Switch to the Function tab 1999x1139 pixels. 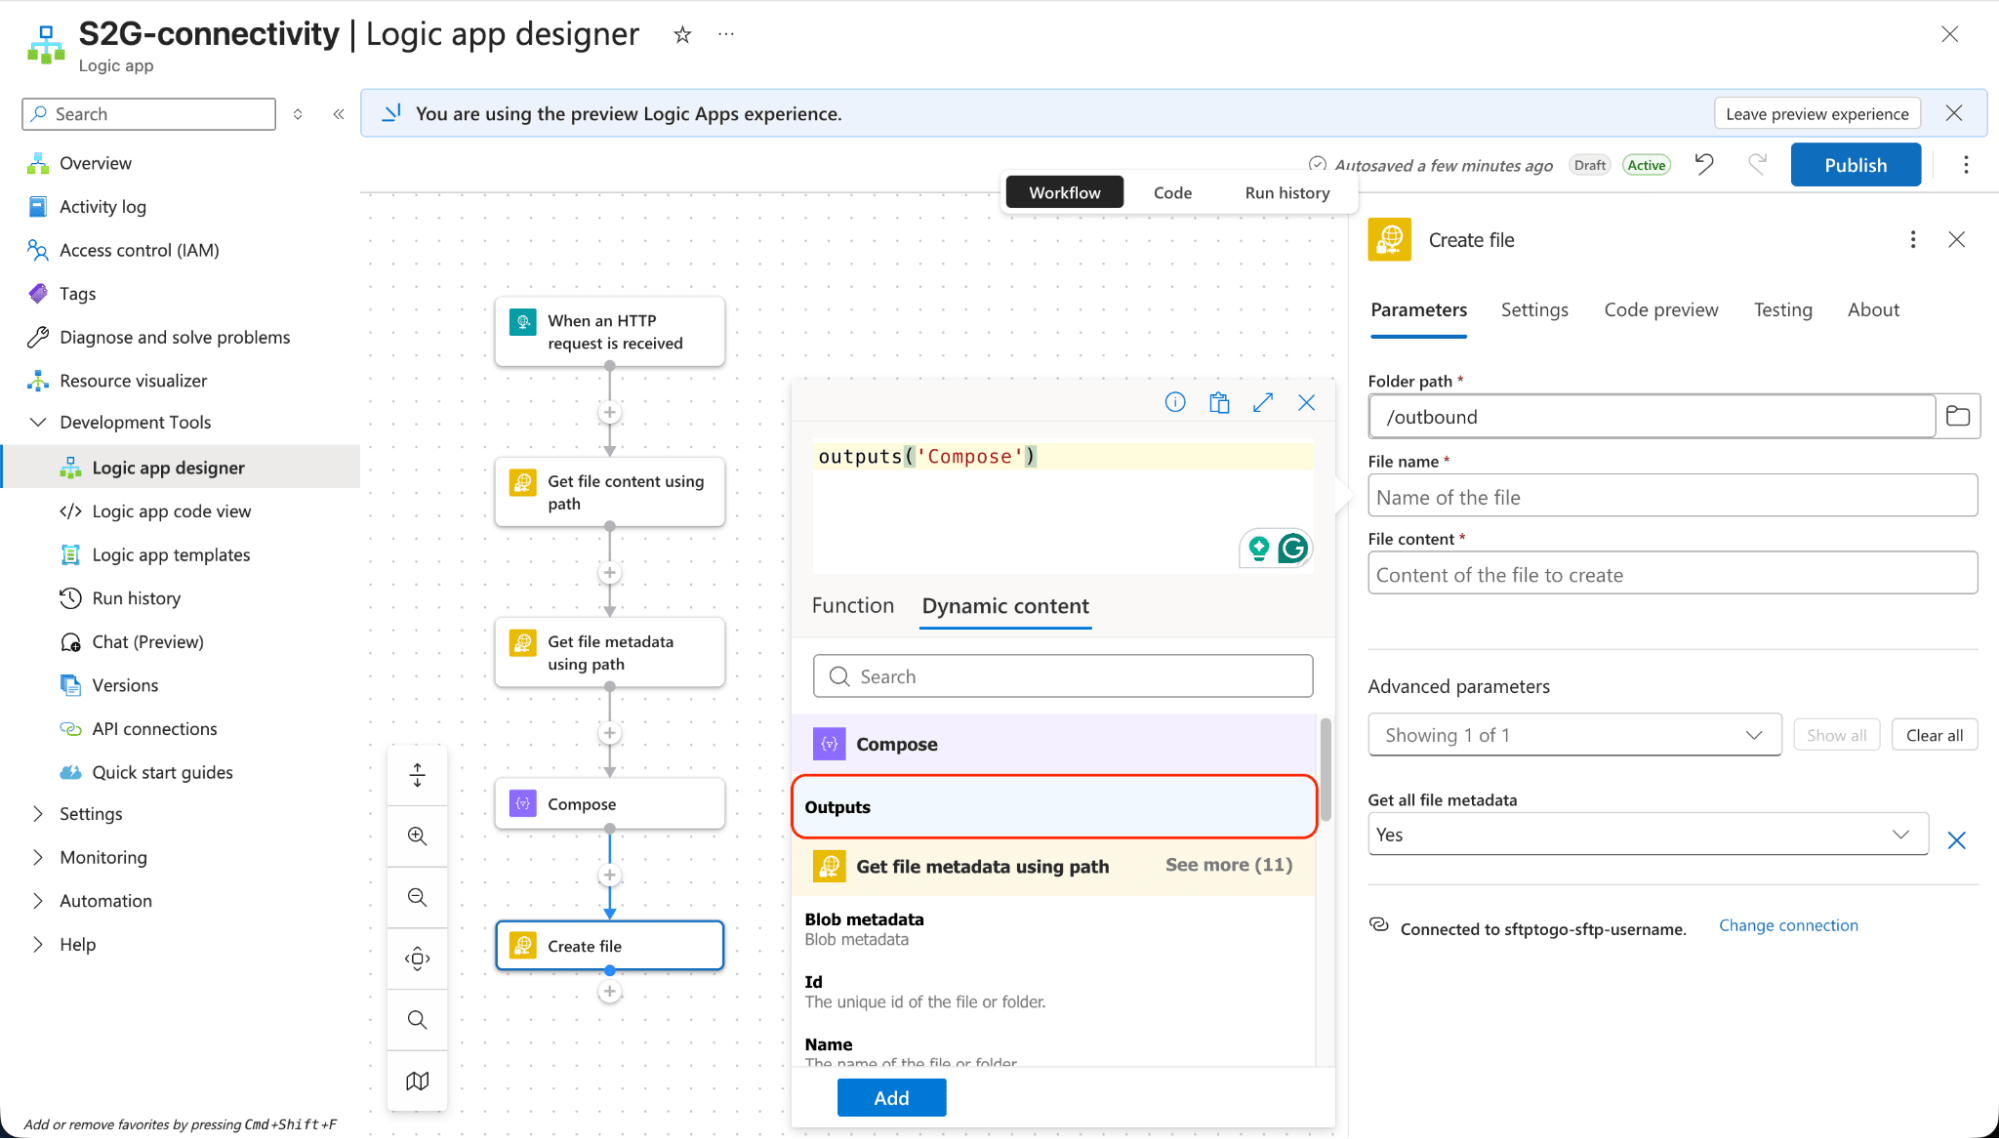pos(852,606)
